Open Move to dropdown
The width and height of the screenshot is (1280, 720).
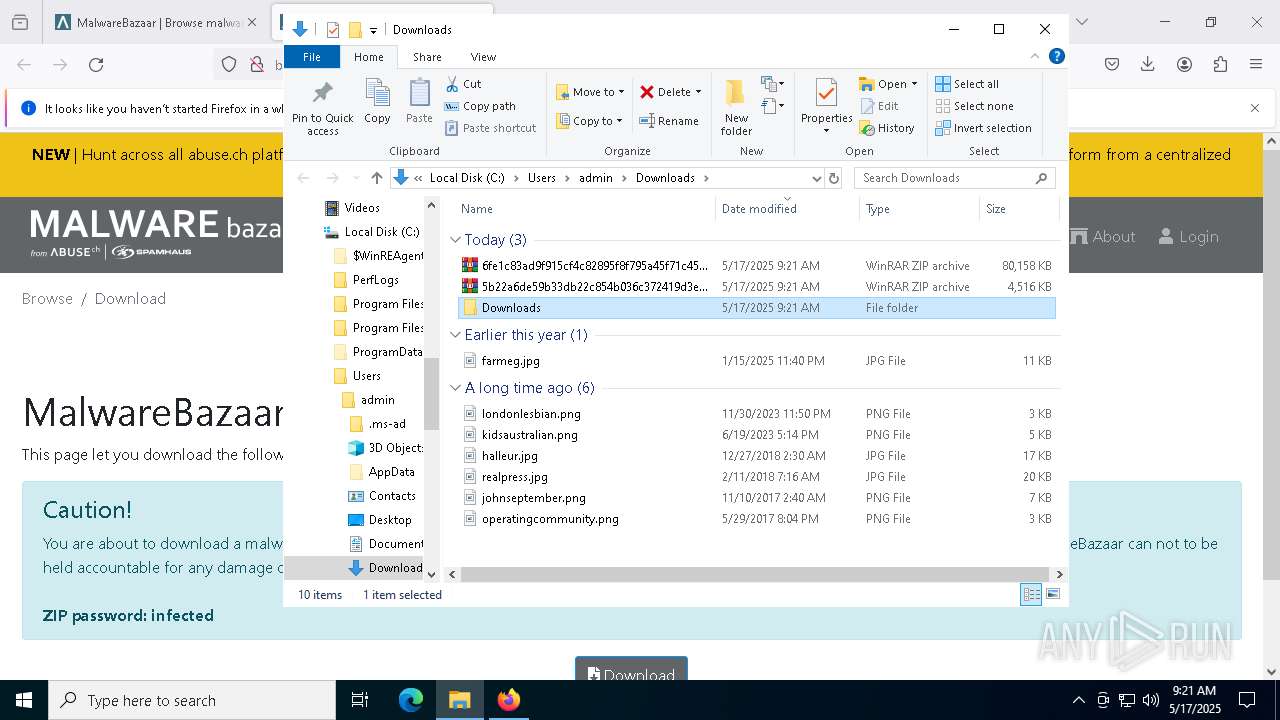pos(590,92)
